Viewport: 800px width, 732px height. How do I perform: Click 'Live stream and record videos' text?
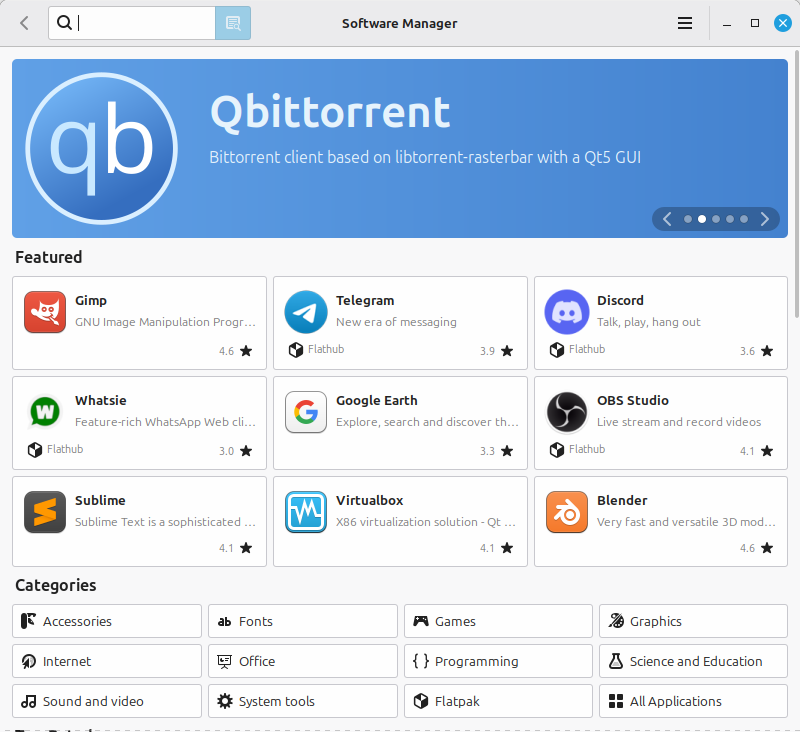point(679,422)
